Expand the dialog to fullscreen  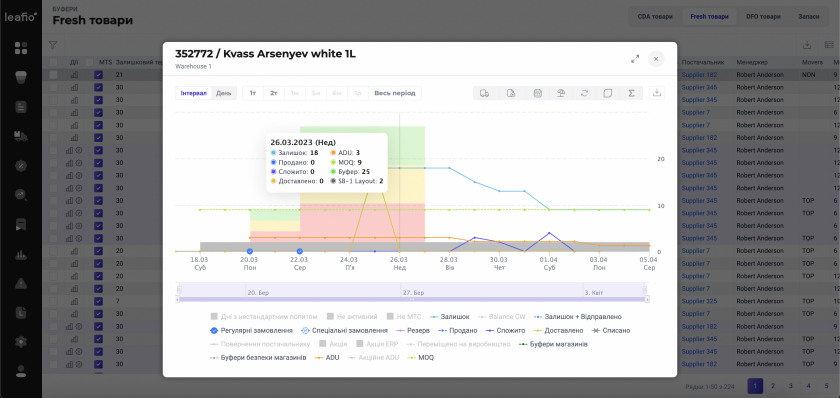635,59
